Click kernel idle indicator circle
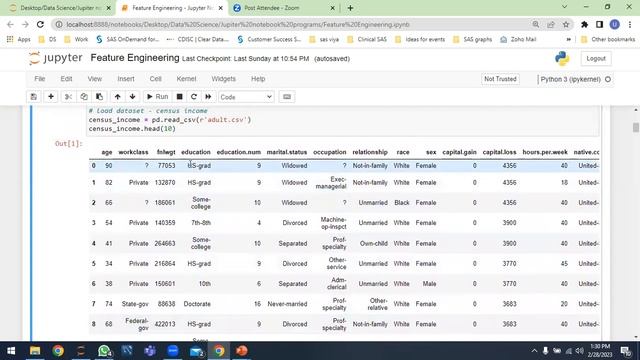Image resolution: width=640 pixels, height=360 pixels. [x=608, y=79]
